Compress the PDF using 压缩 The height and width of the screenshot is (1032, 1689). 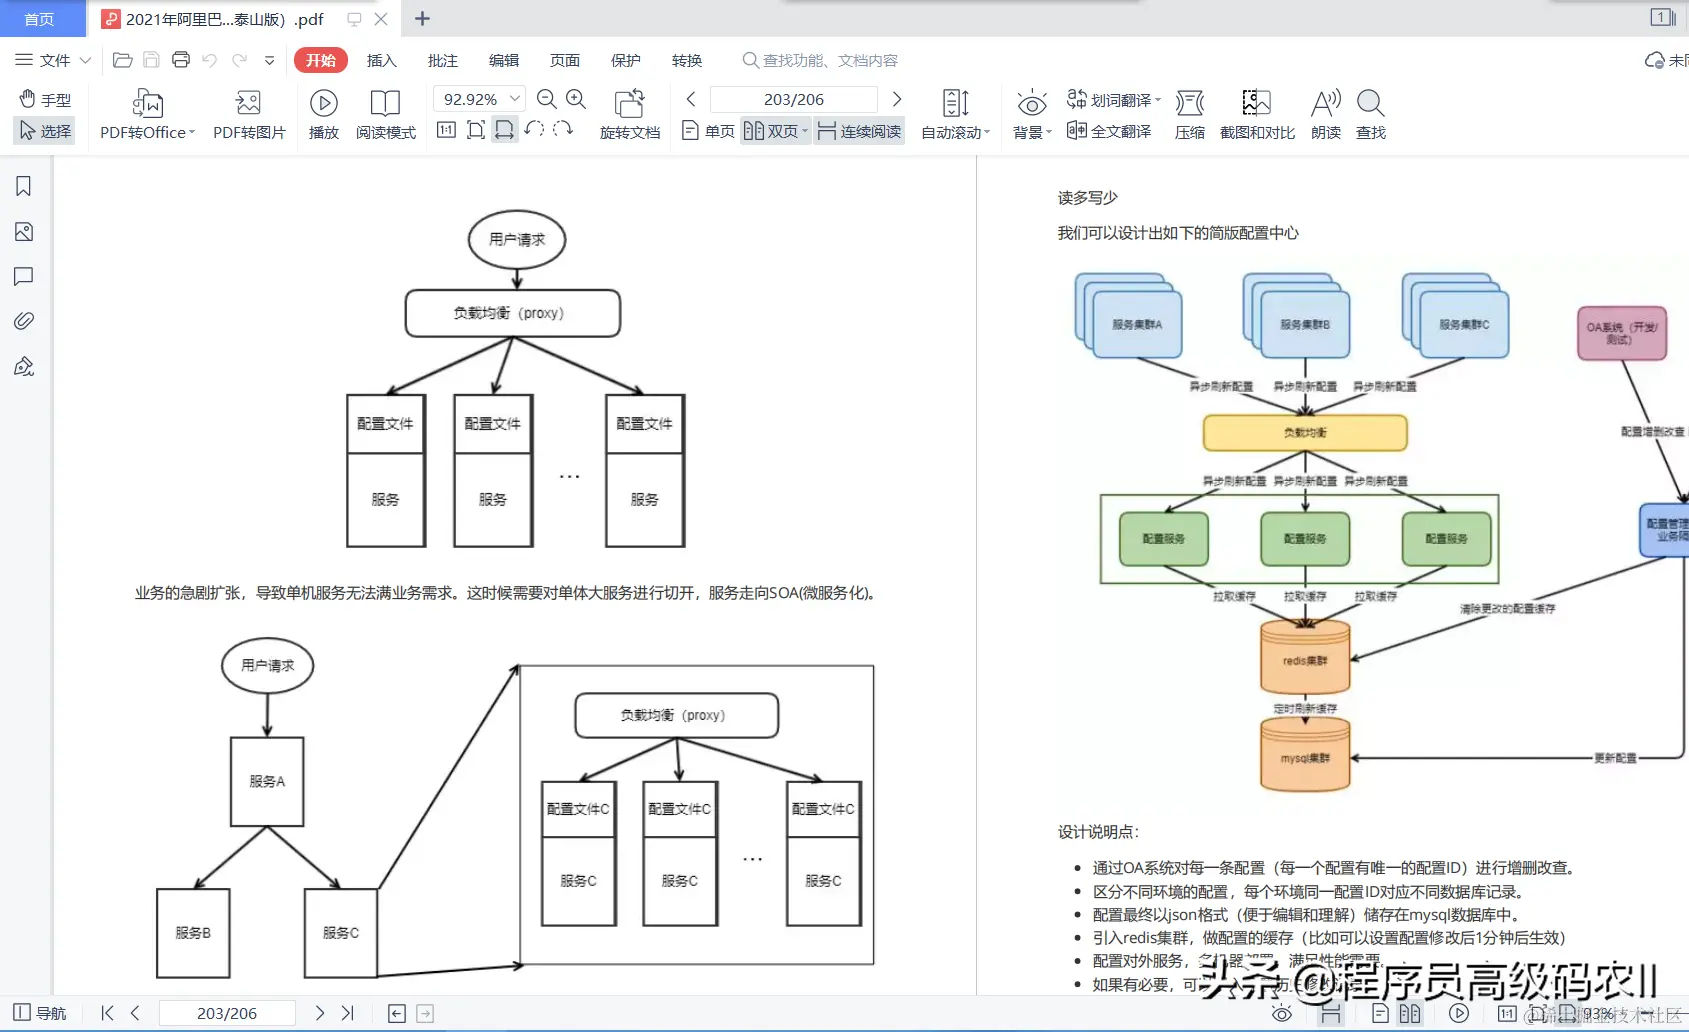(x=1189, y=113)
